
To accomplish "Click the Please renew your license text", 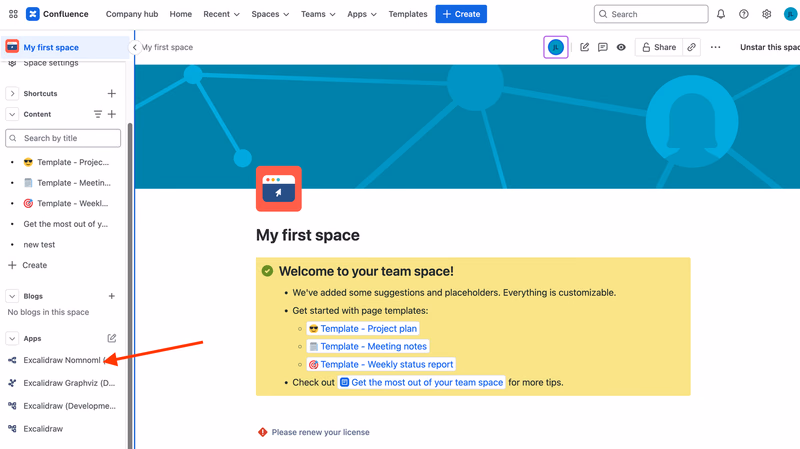I will (x=320, y=432).
